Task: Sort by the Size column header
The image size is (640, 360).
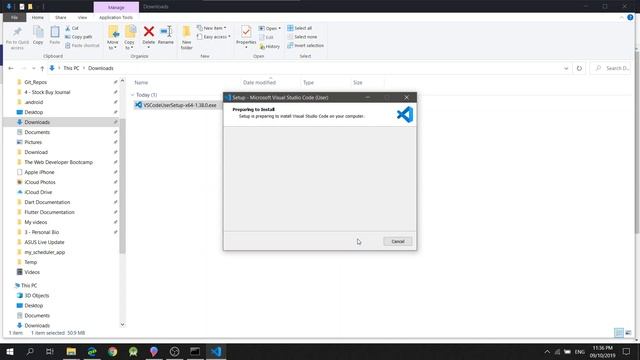Action: [x=358, y=82]
